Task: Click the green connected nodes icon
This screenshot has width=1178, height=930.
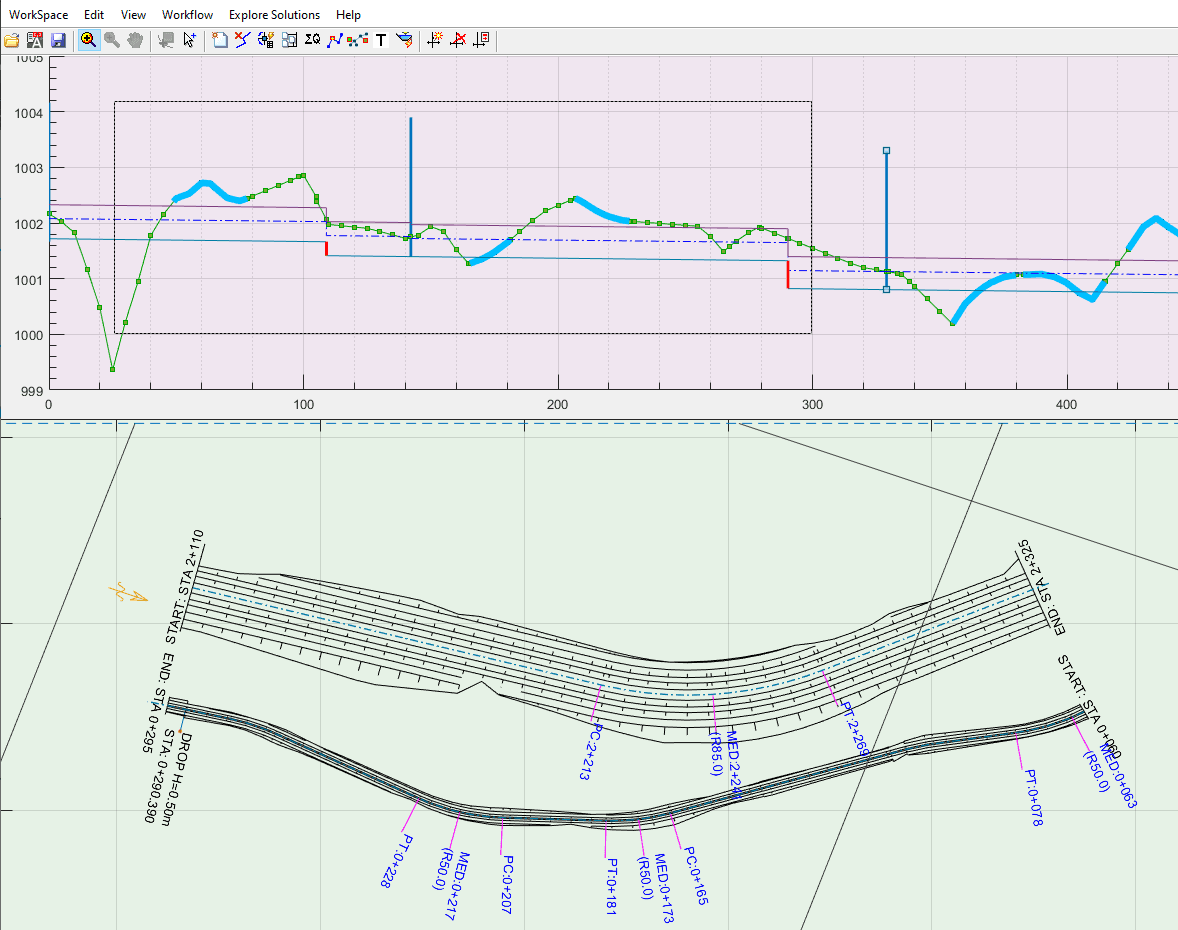Action: pos(357,40)
